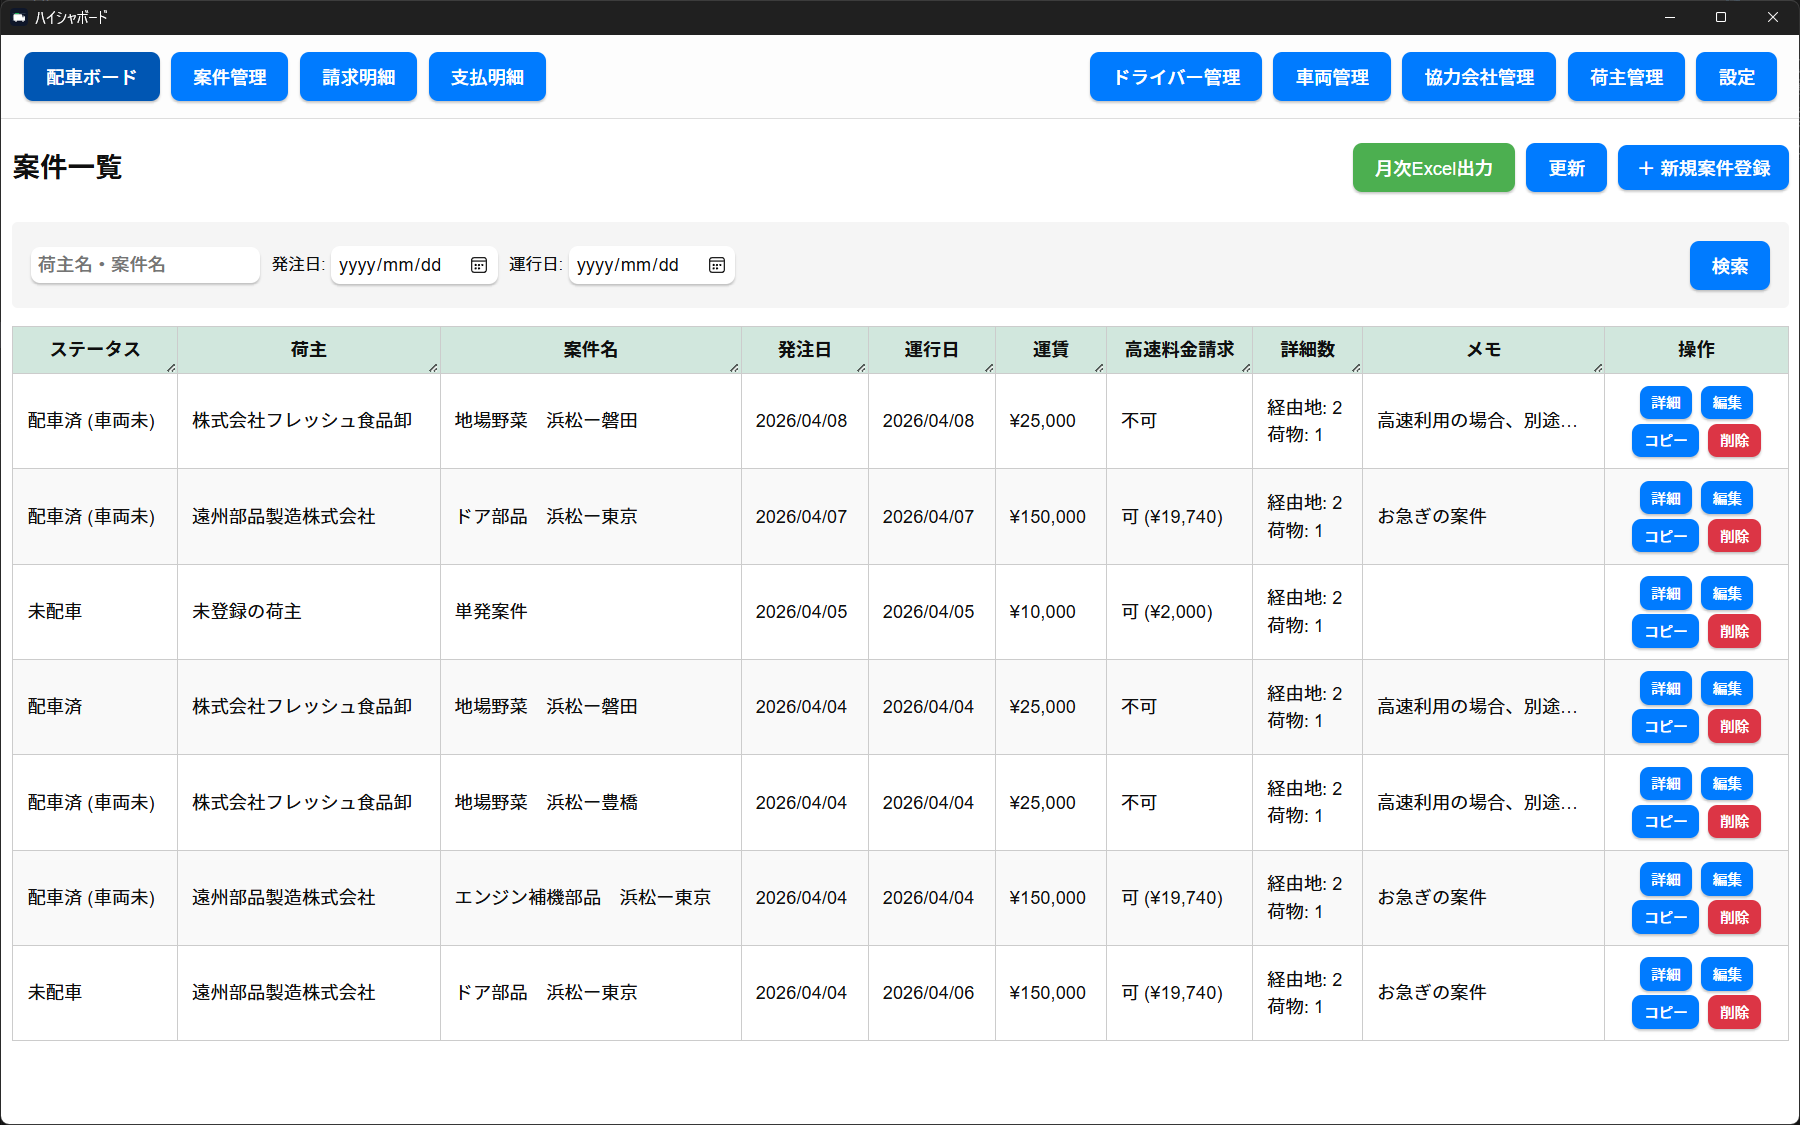The height and width of the screenshot is (1125, 1800).
Task: Click the 案件名 column header
Action: pyautogui.click(x=591, y=350)
